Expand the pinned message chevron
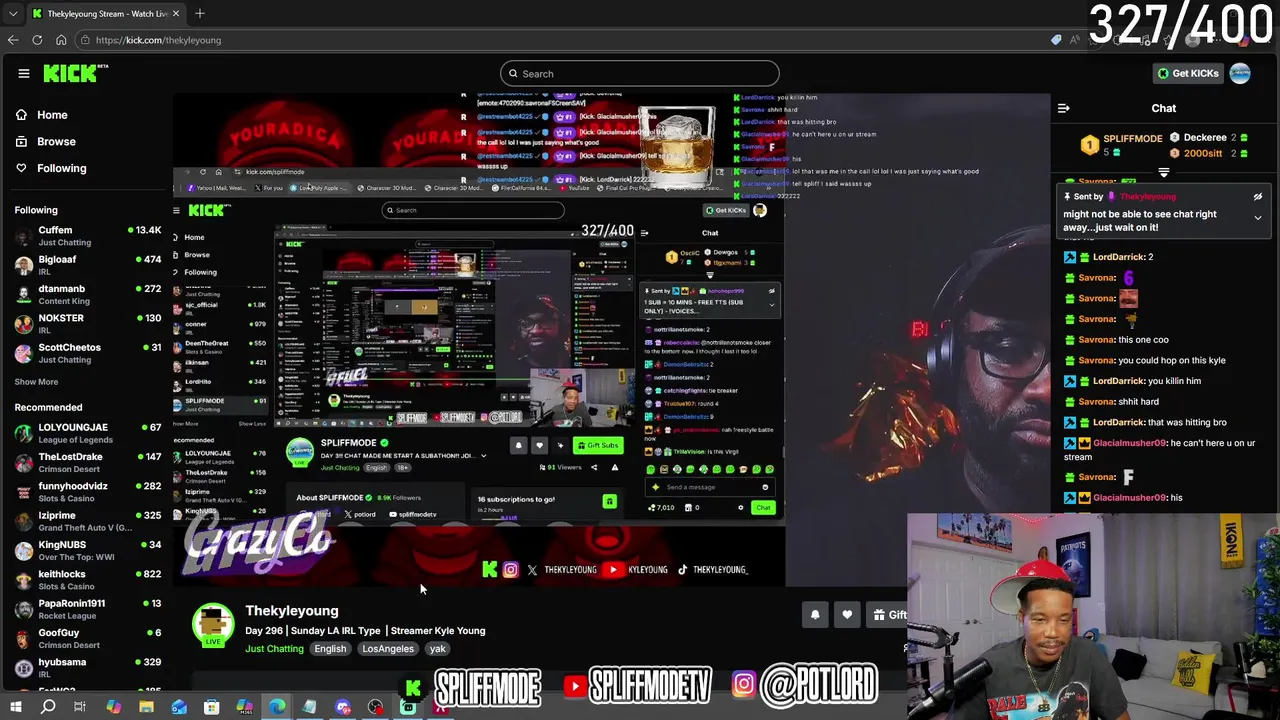This screenshot has width=1280, height=720. [1258, 217]
